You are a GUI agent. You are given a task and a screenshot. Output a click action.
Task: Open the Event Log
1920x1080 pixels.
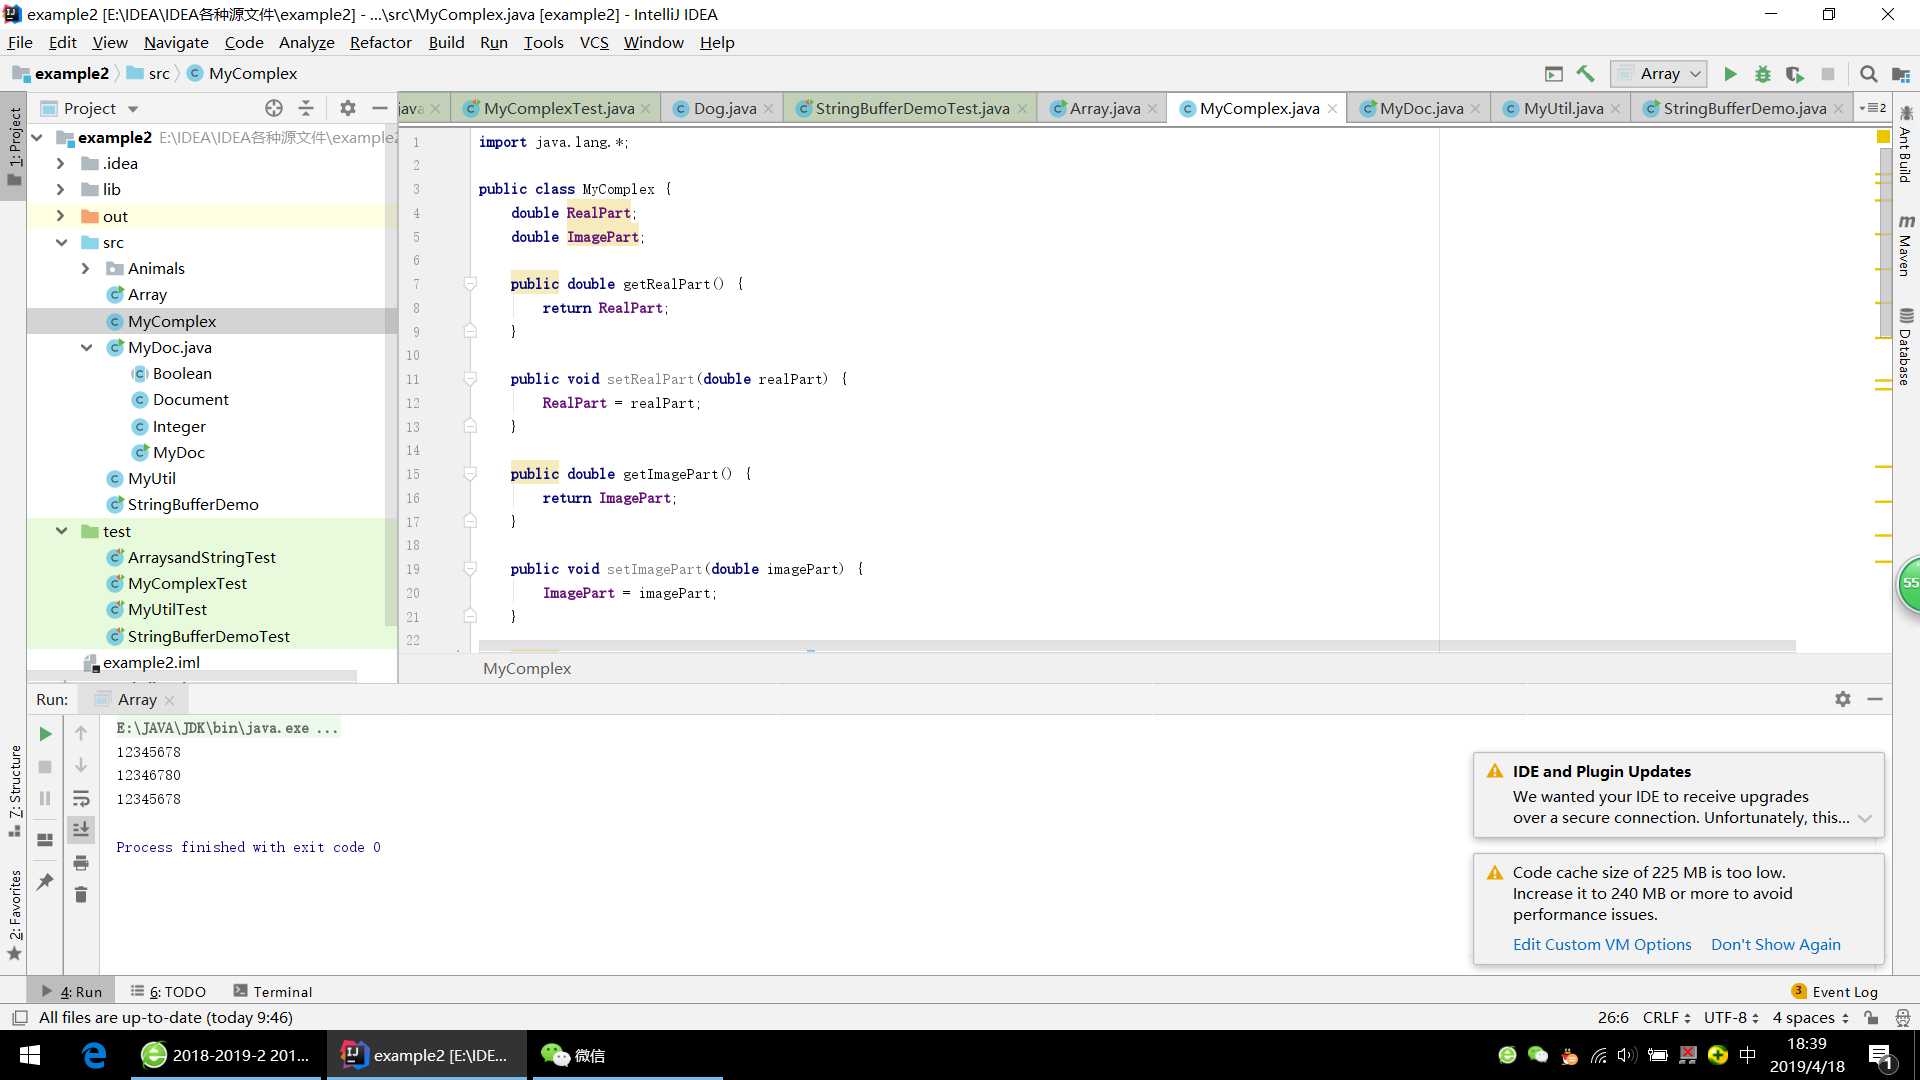coord(1835,992)
